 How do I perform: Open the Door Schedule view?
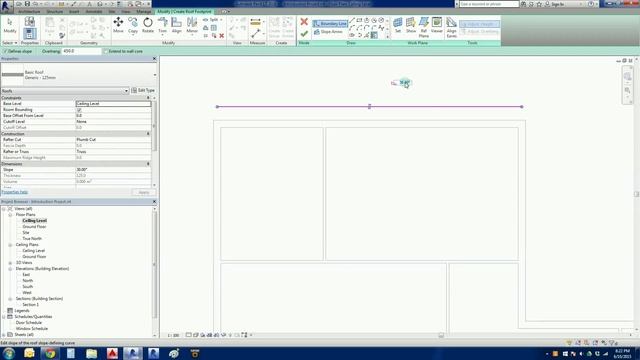[29, 322]
